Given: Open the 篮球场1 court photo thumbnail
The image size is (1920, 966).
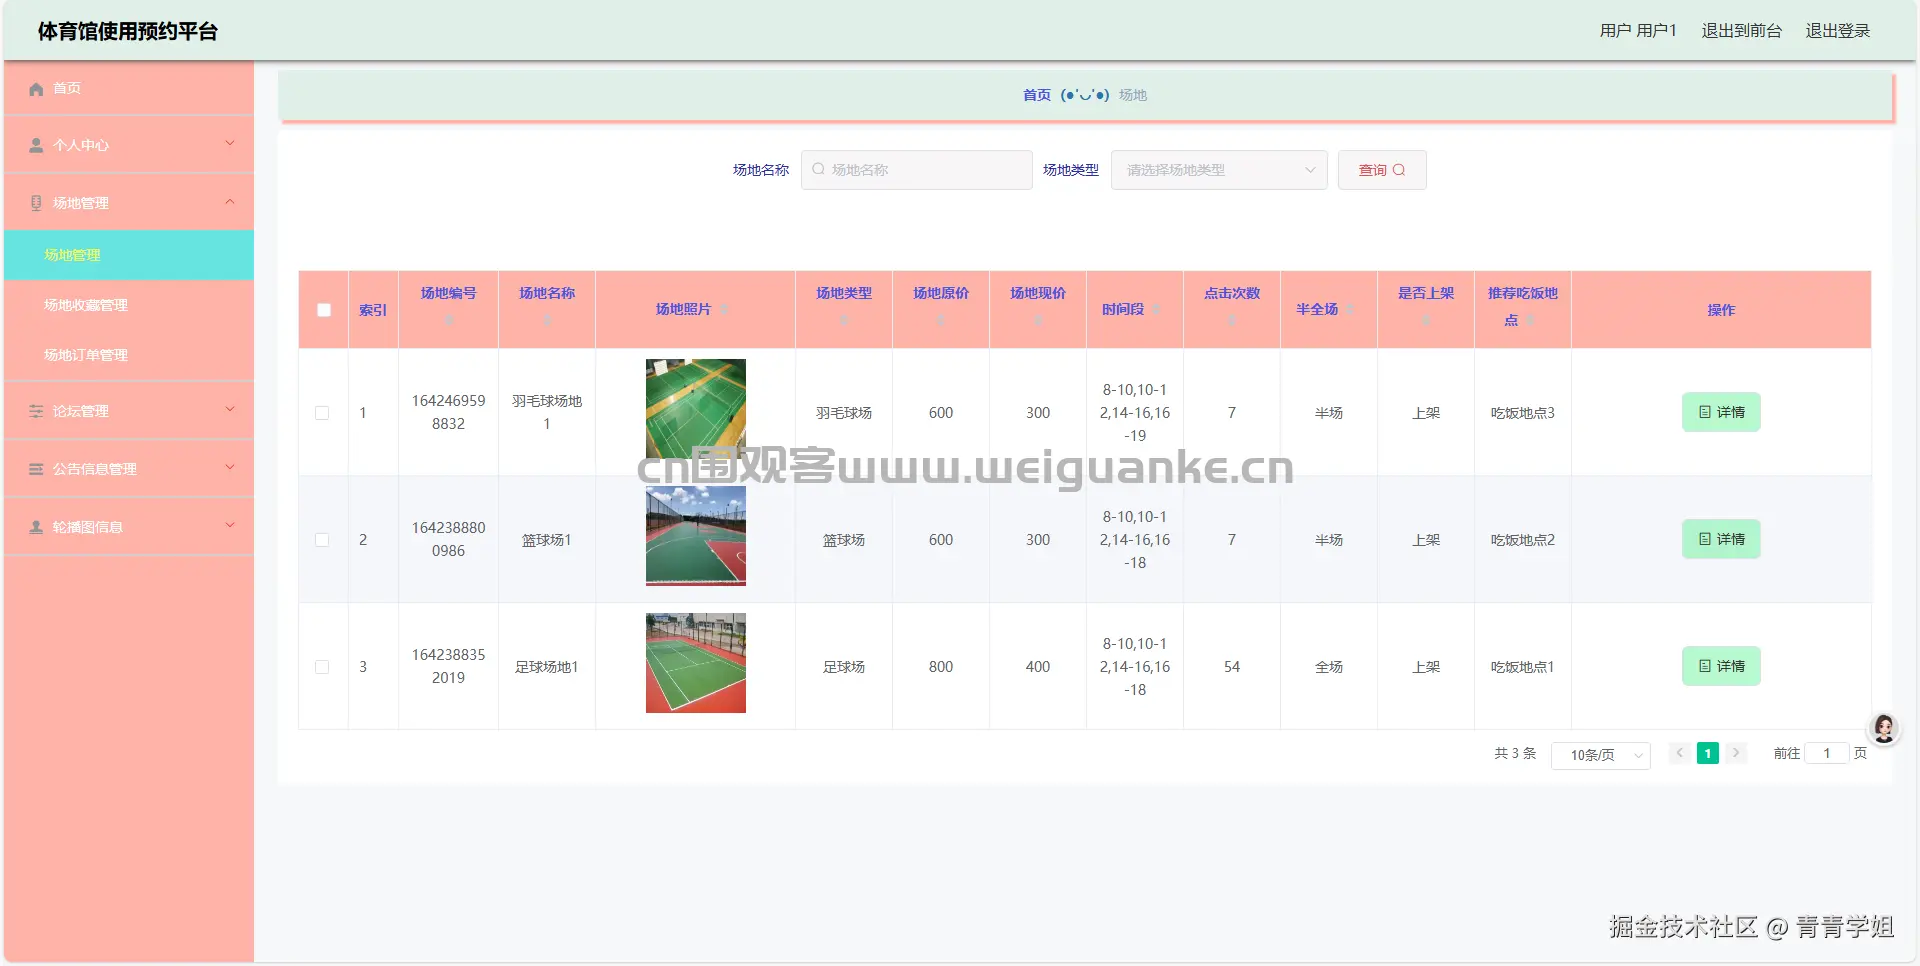Looking at the screenshot, I should pyautogui.click(x=696, y=536).
